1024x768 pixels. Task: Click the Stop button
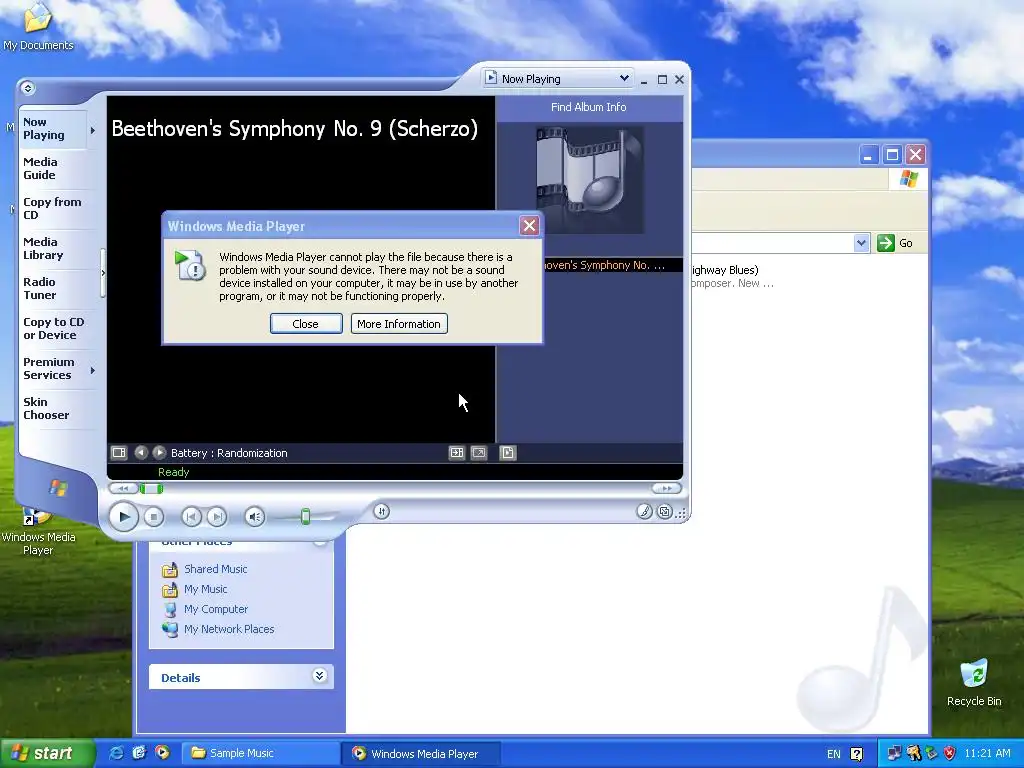pos(153,517)
